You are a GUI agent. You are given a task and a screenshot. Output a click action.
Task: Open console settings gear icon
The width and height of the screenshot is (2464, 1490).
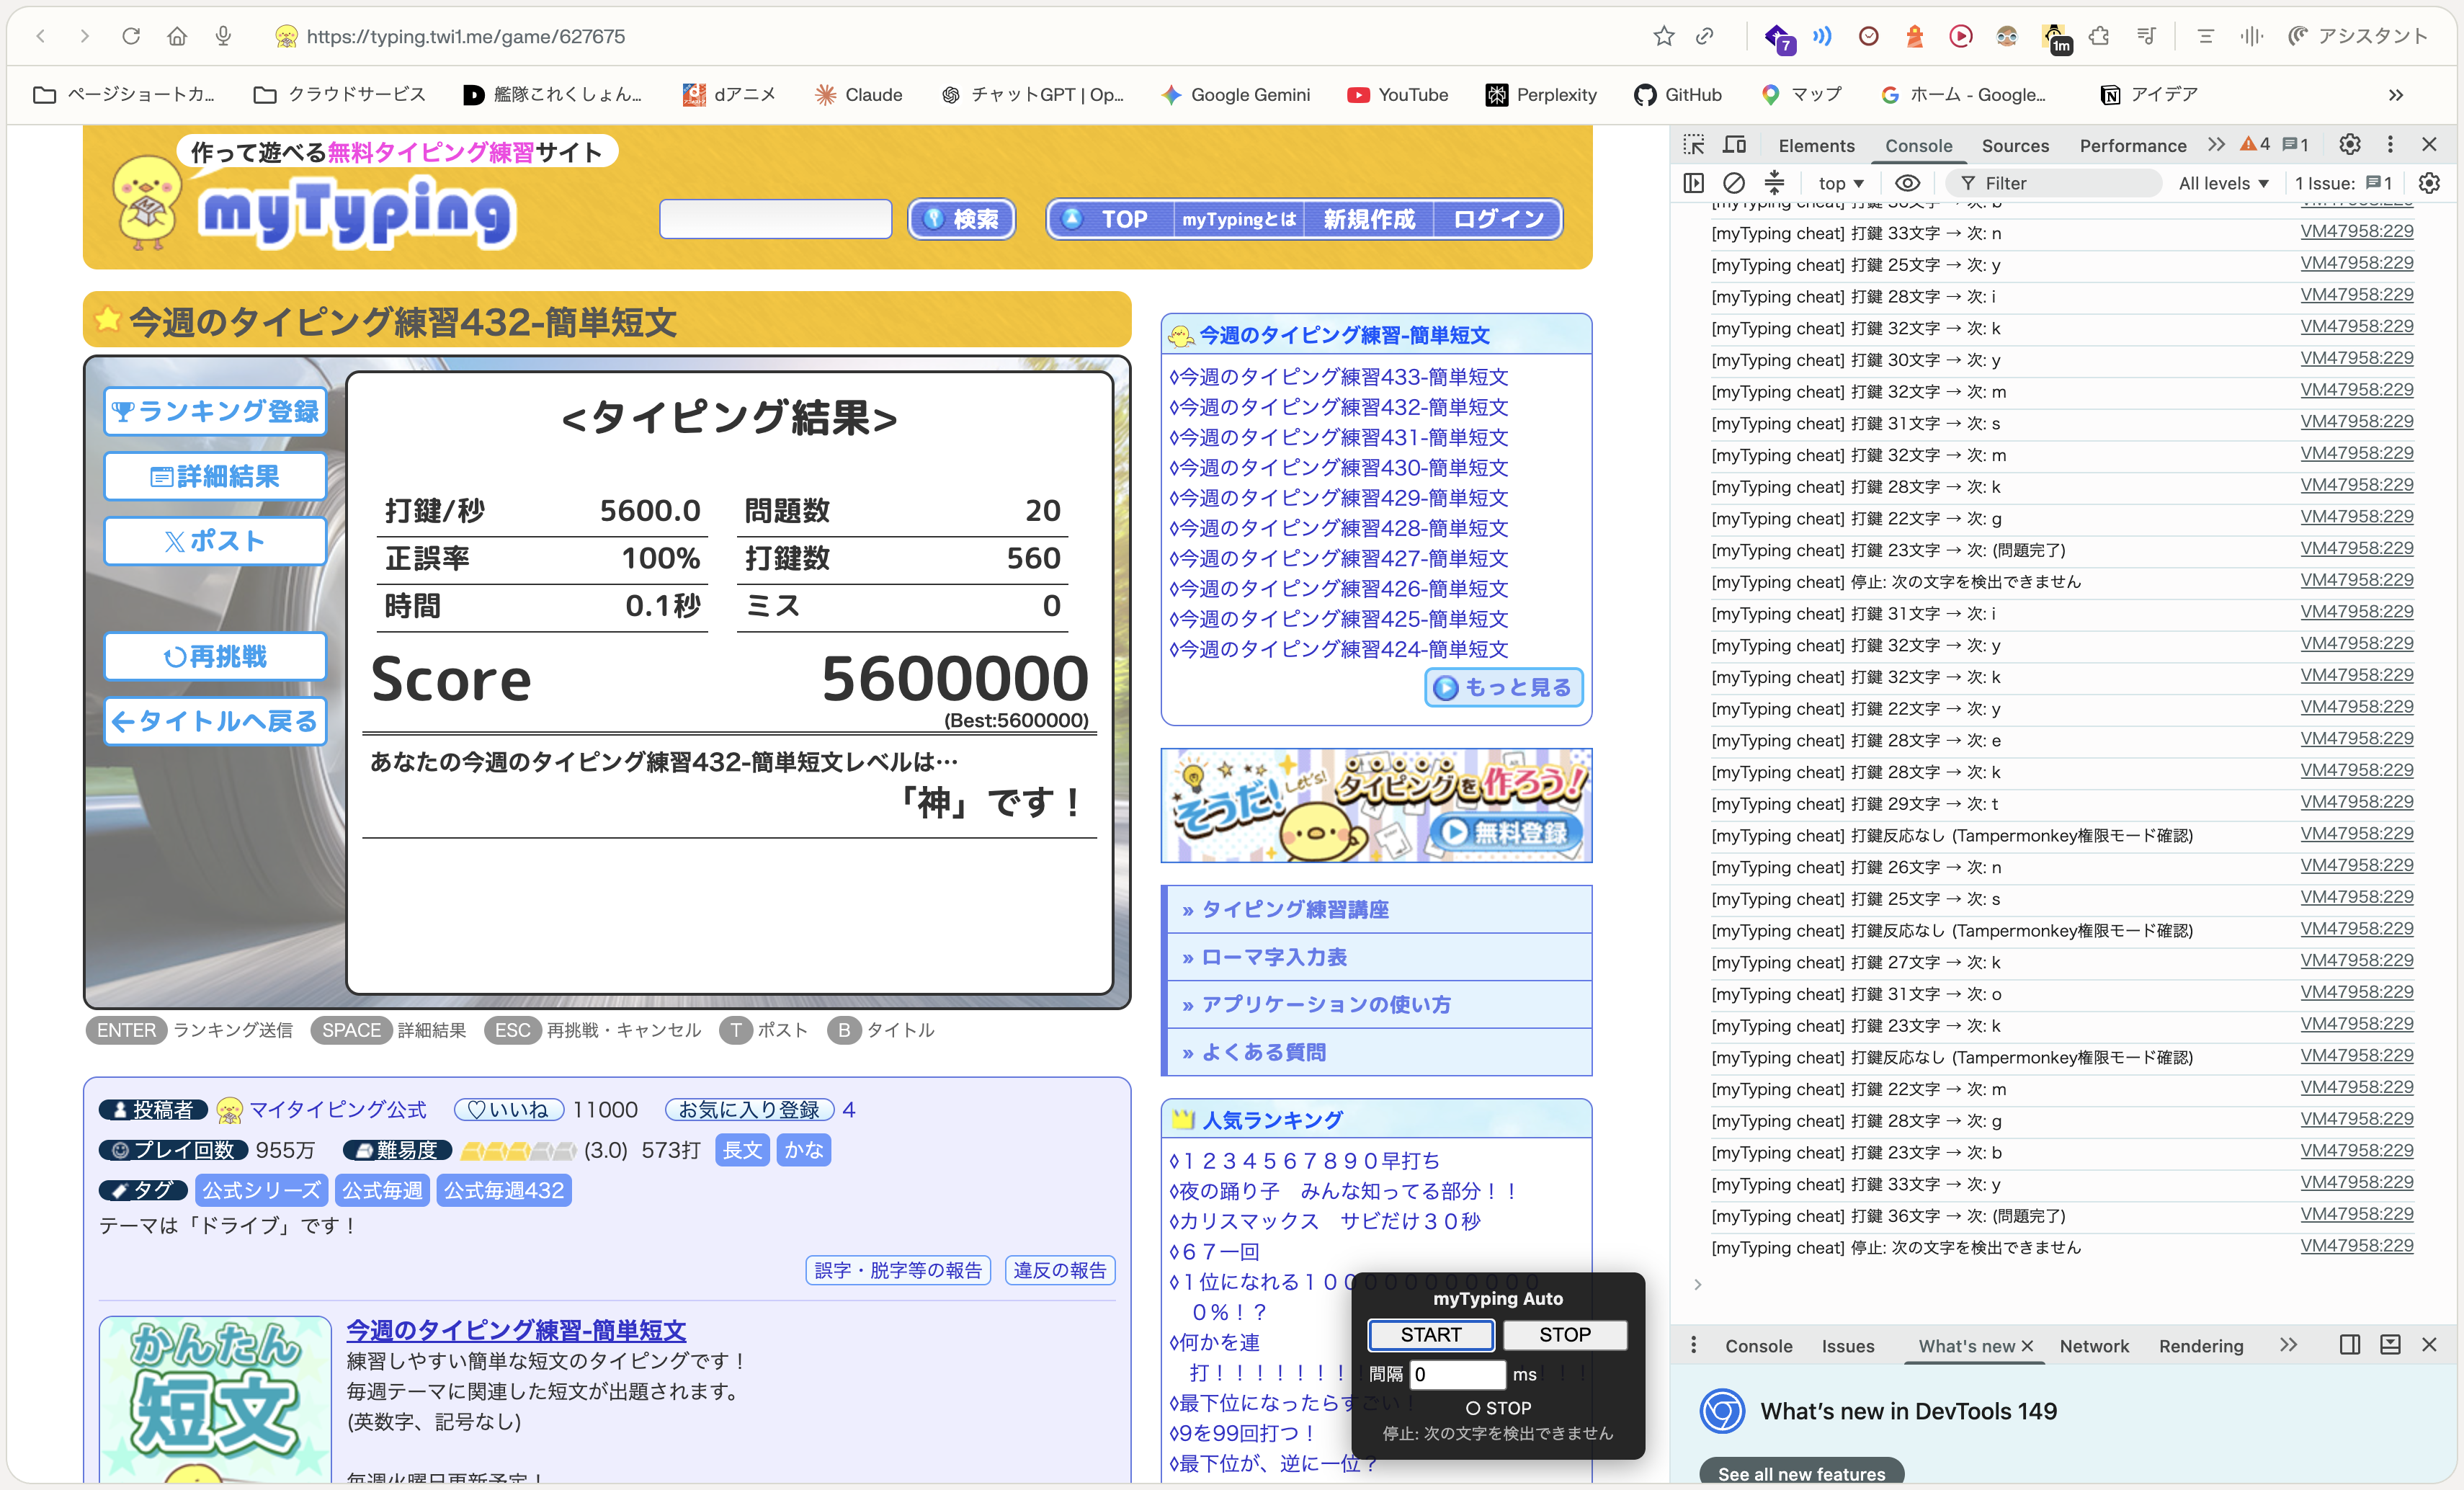(2429, 183)
